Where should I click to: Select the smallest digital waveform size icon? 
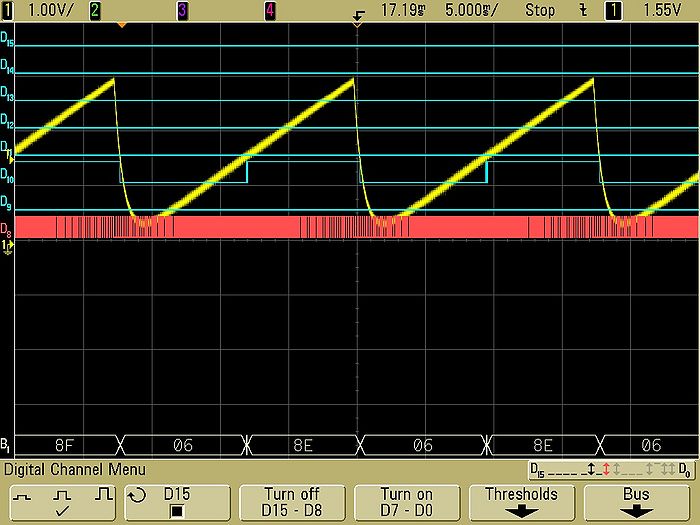pyautogui.click(x=23, y=494)
